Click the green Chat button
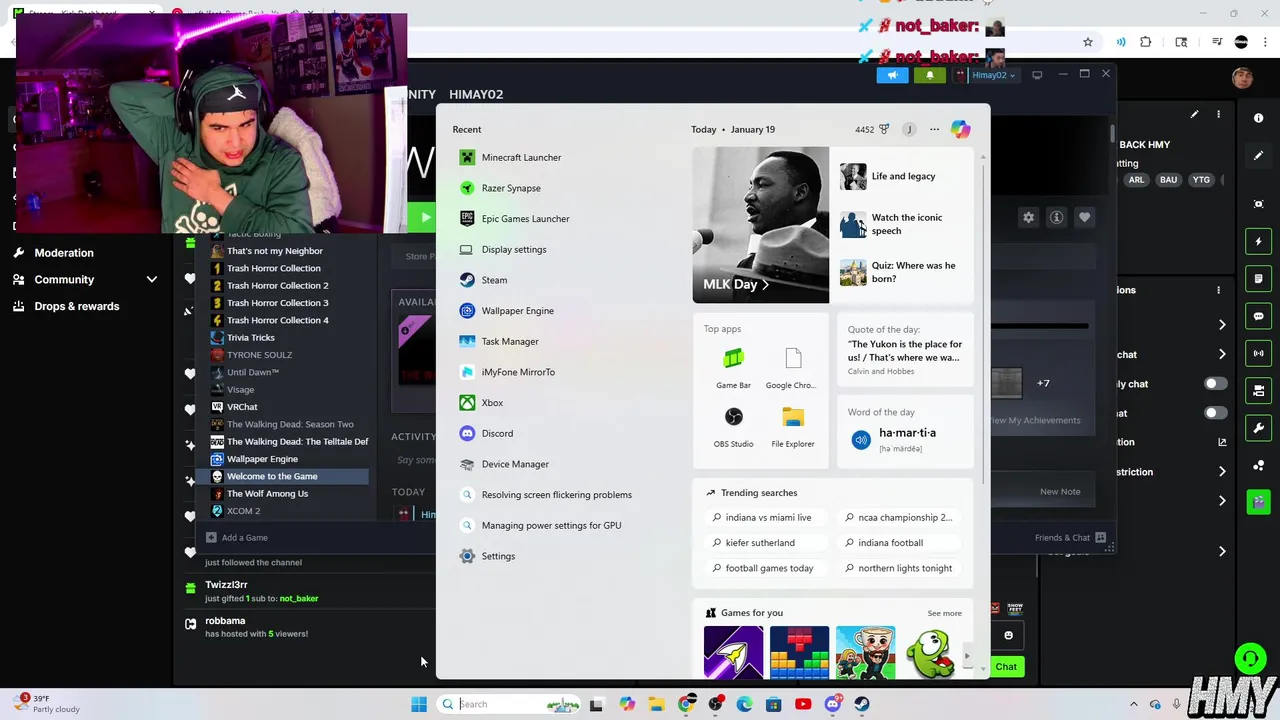The height and width of the screenshot is (720, 1280). coord(1006,667)
